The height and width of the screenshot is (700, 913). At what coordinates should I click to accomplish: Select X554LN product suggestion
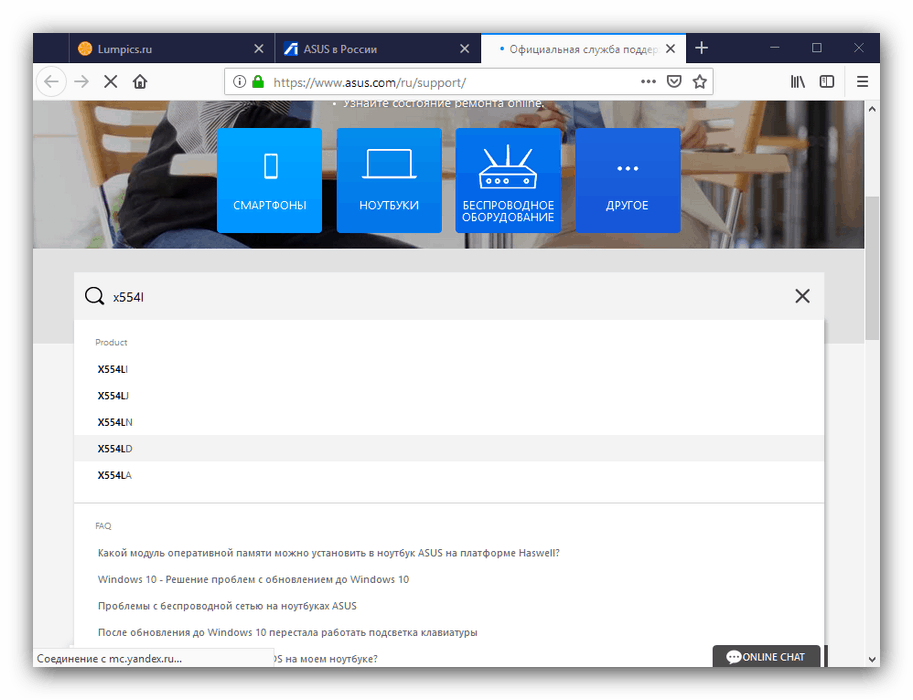click(x=449, y=422)
